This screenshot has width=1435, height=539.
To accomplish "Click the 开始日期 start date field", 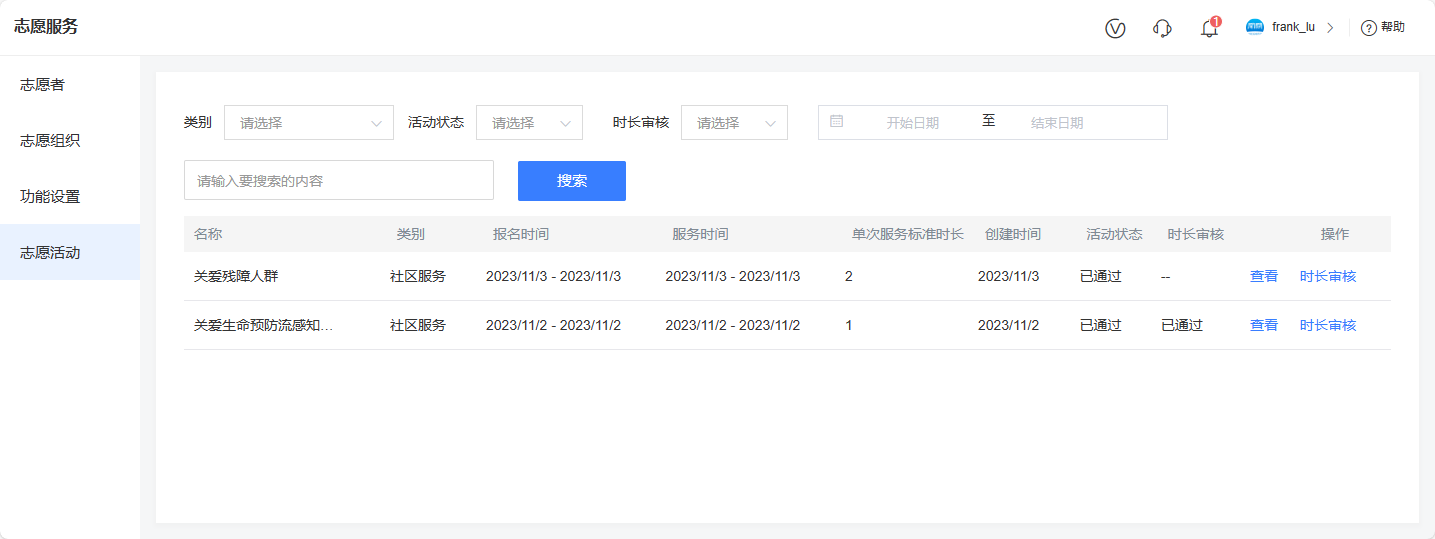I will click(912, 123).
